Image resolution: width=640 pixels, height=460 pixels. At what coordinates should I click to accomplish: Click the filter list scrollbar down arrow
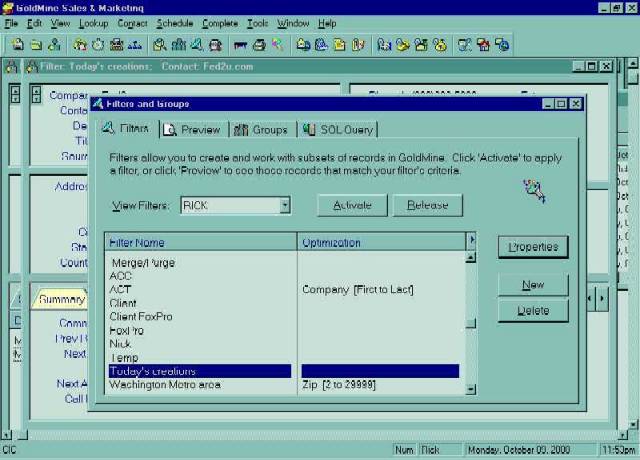point(471,389)
